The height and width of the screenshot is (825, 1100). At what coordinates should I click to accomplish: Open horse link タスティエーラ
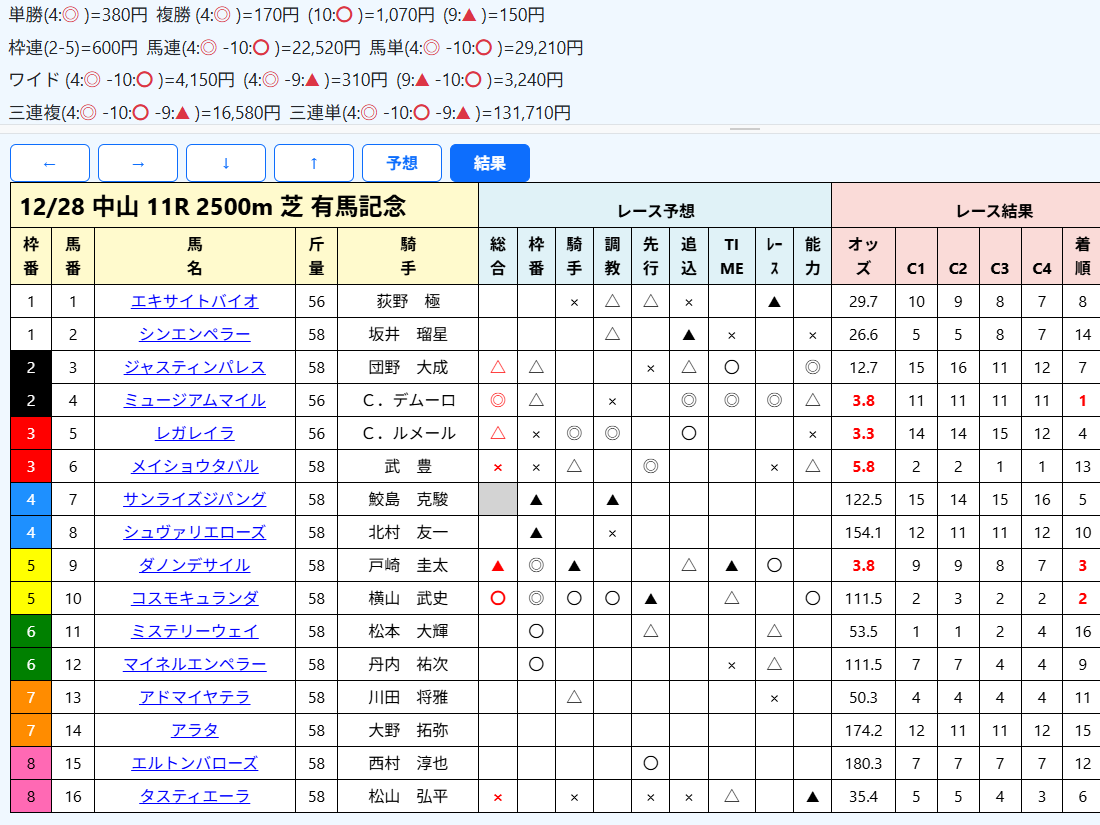(x=195, y=796)
